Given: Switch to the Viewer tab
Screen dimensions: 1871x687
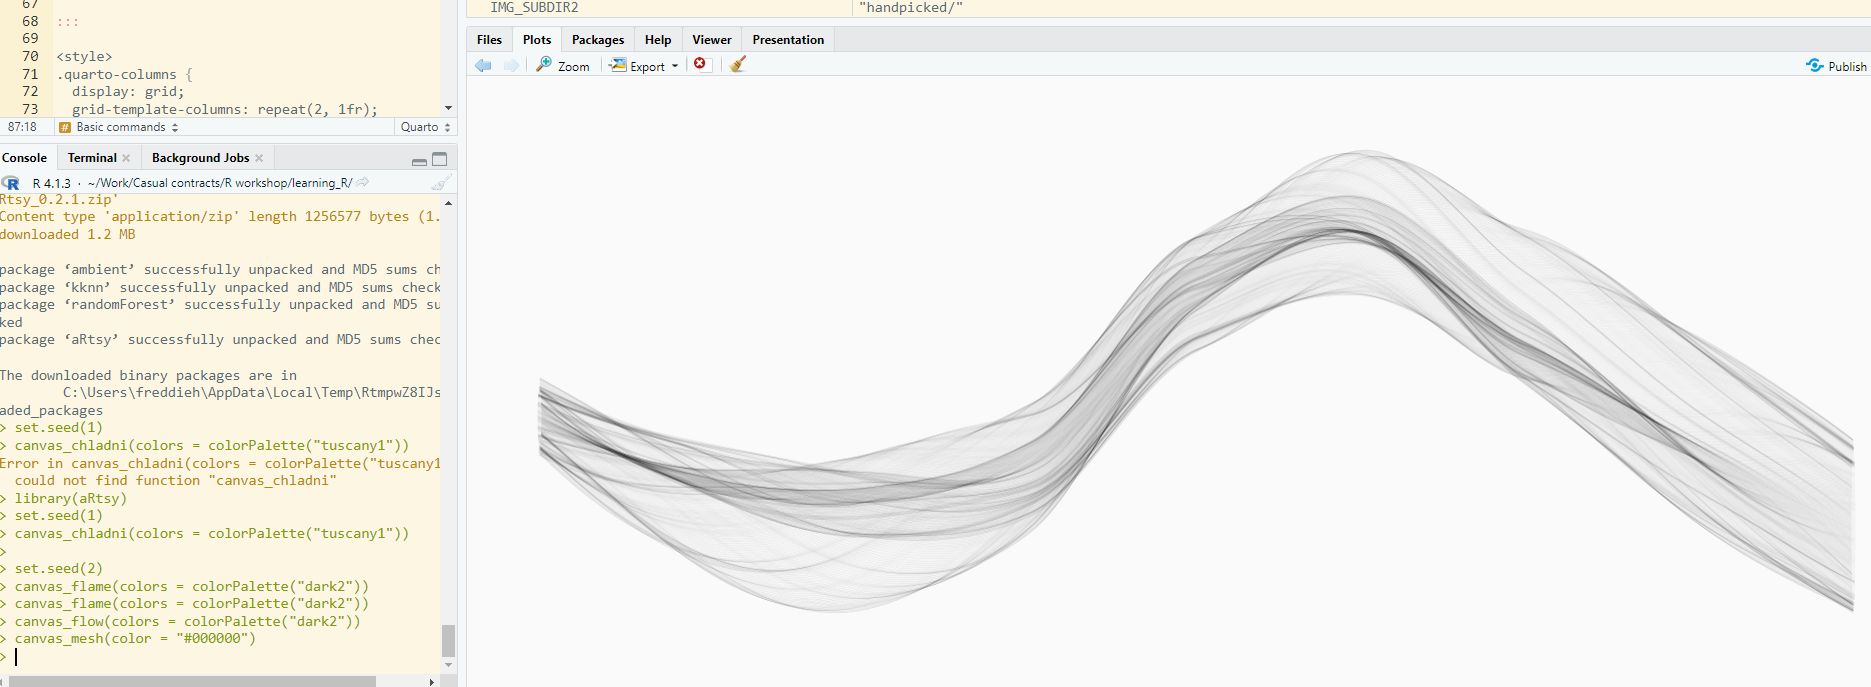Looking at the screenshot, I should (x=711, y=40).
